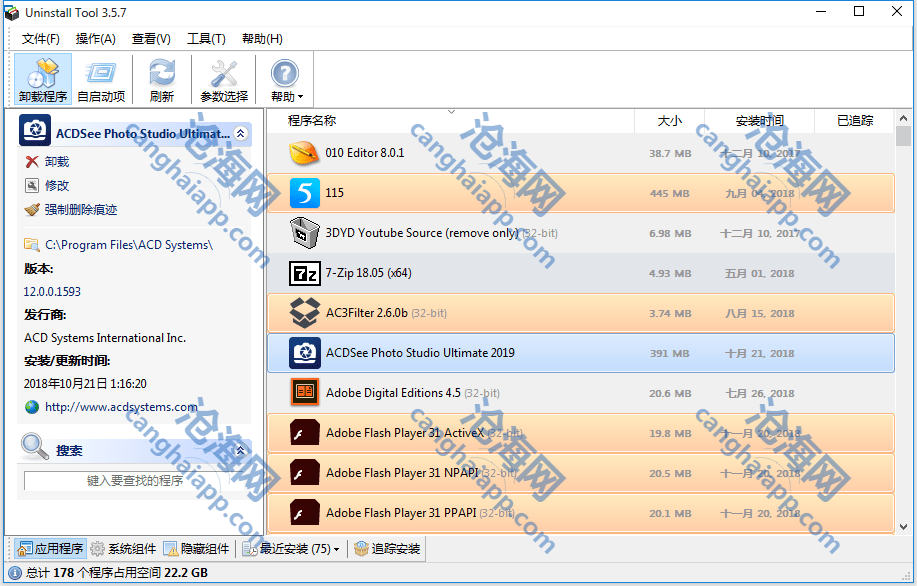Switch to System components (系统组件) tab
The height and width of the screenshot is (586, 917).
(x=123, y=549)
